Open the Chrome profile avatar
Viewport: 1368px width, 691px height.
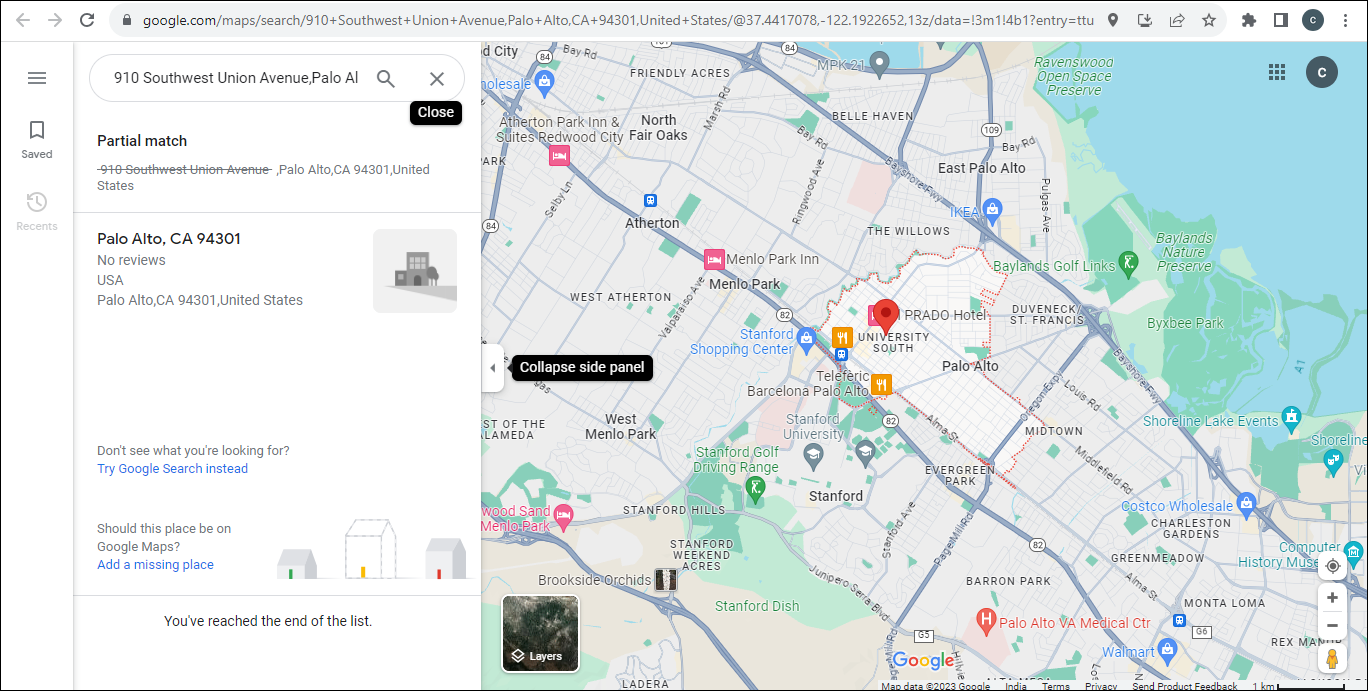(1312, 20)
